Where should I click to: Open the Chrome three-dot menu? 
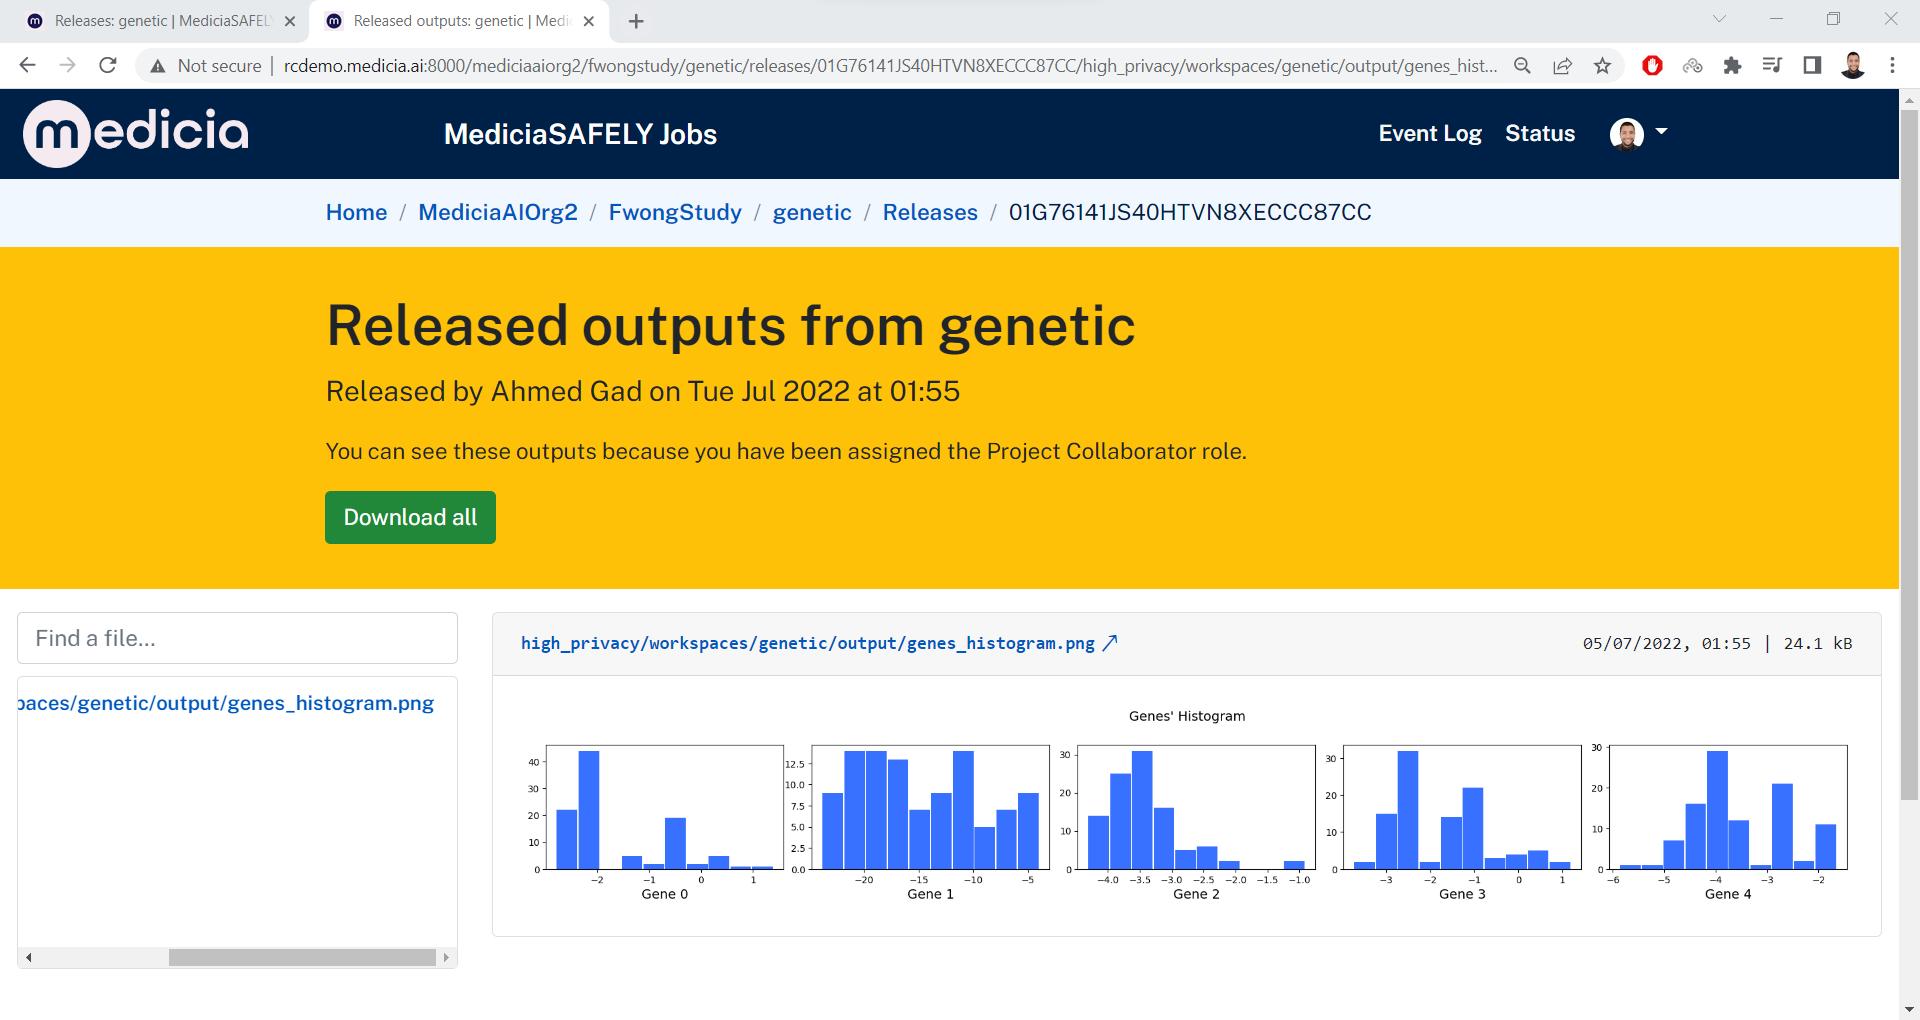tap(1892, 65)
